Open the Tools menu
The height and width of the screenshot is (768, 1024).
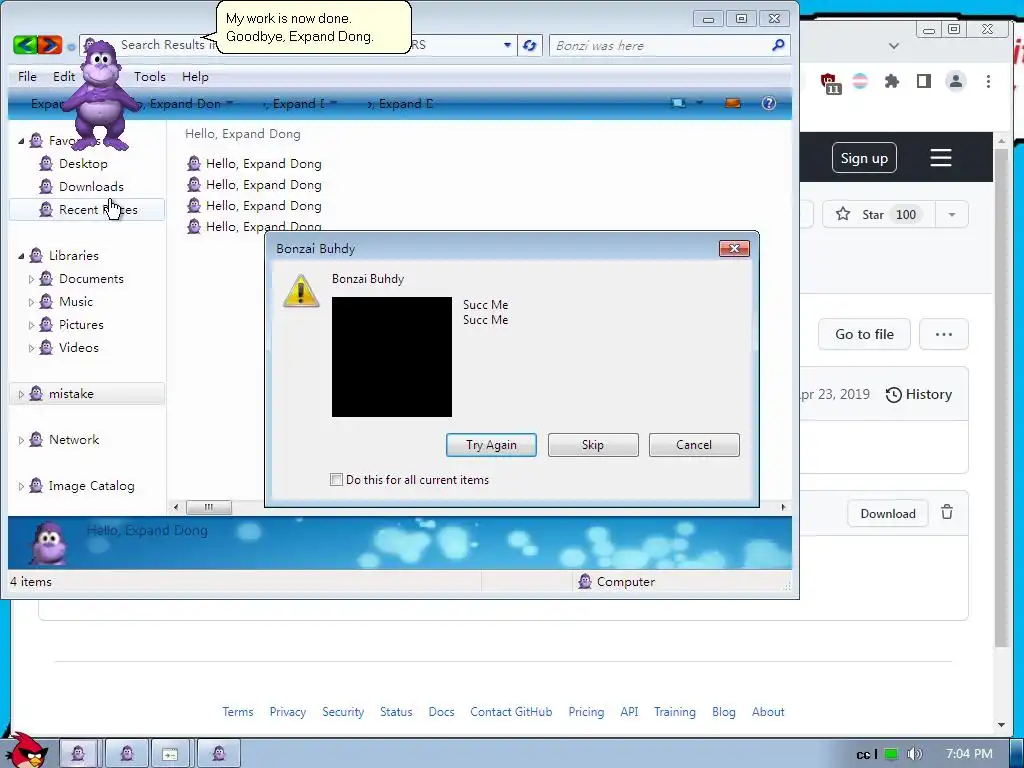[x=150, y=76]
